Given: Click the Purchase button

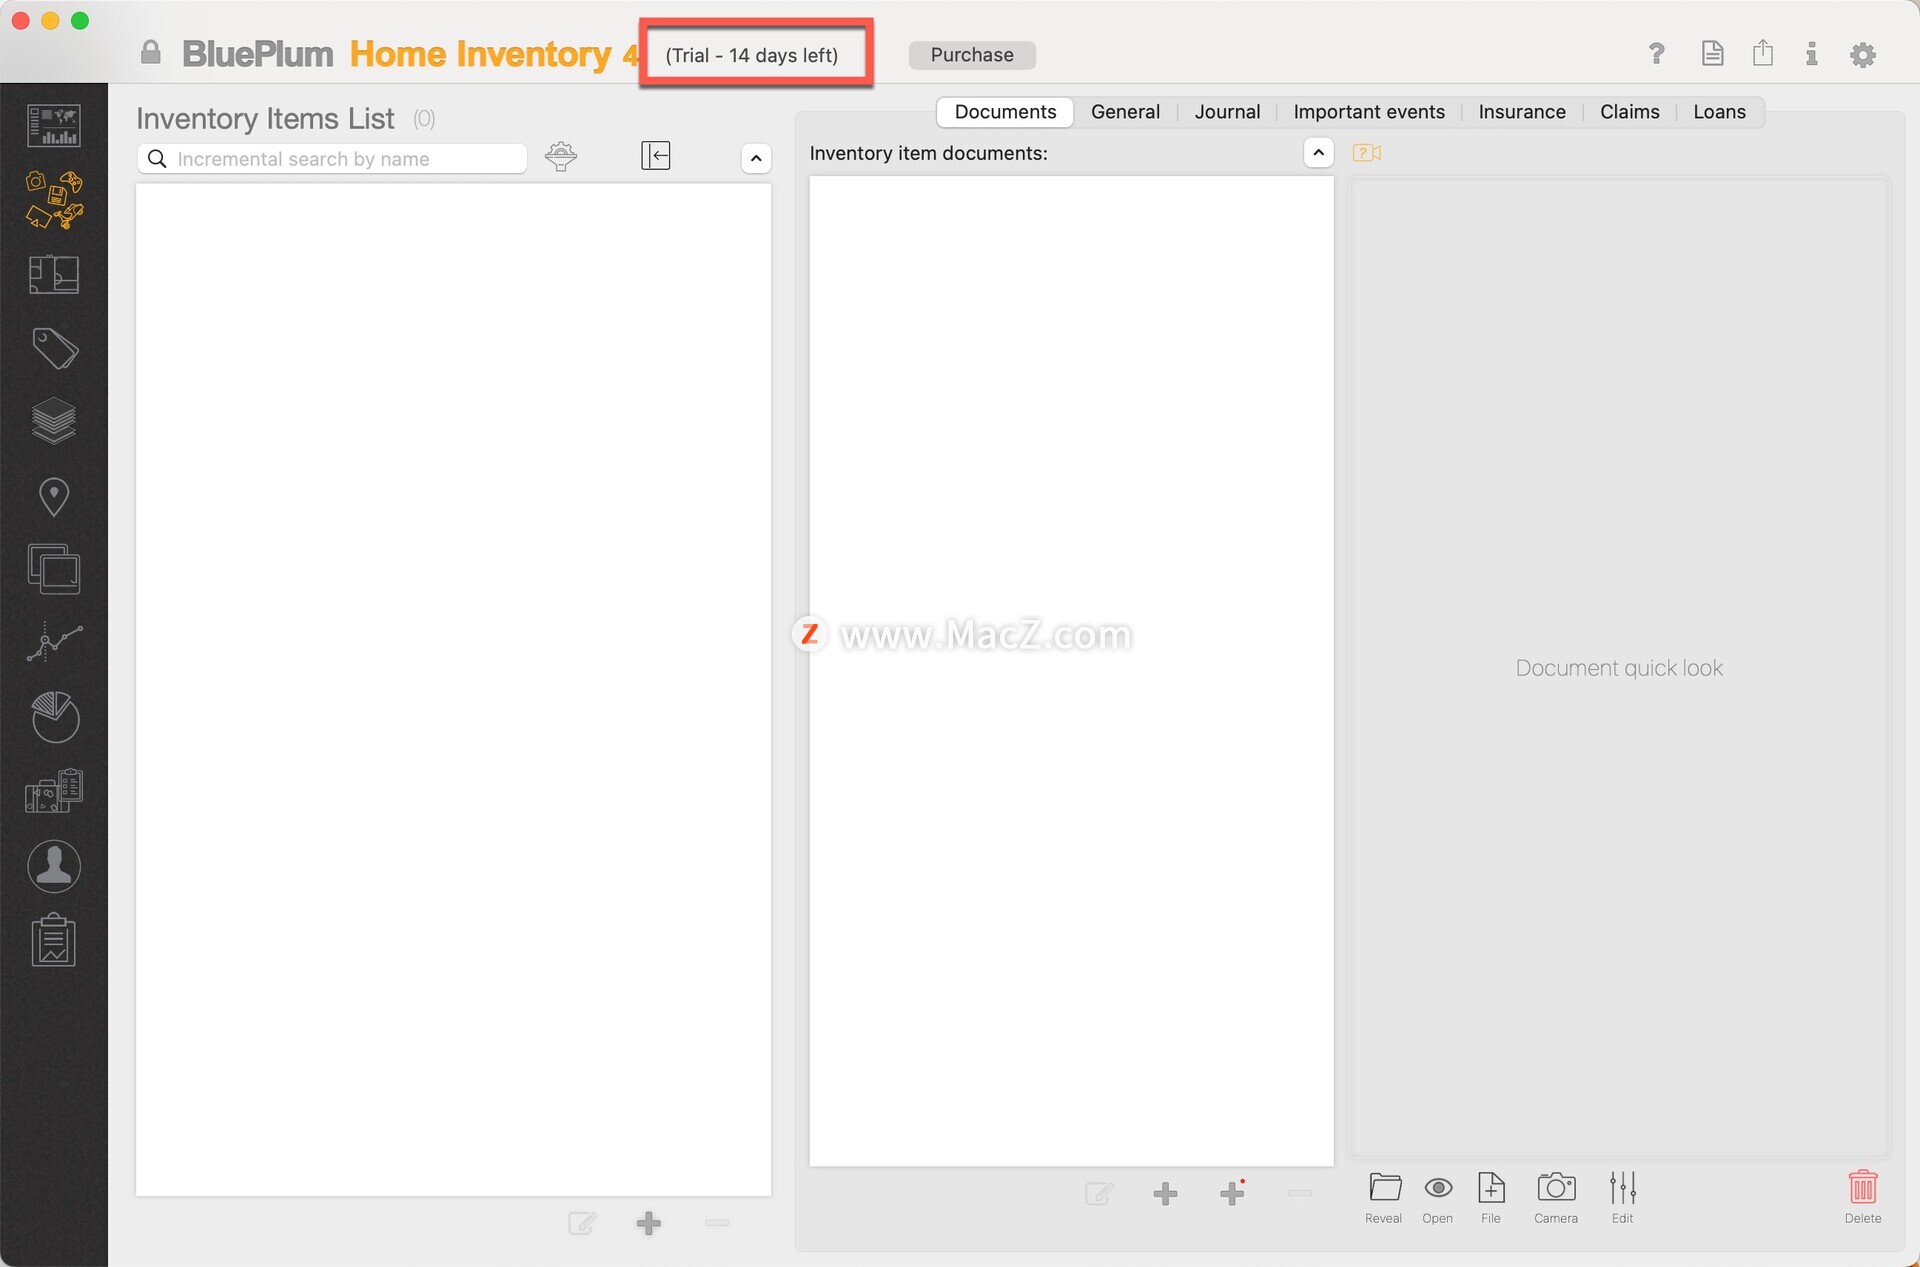Looking at the screenshot, I should [972, 55].
